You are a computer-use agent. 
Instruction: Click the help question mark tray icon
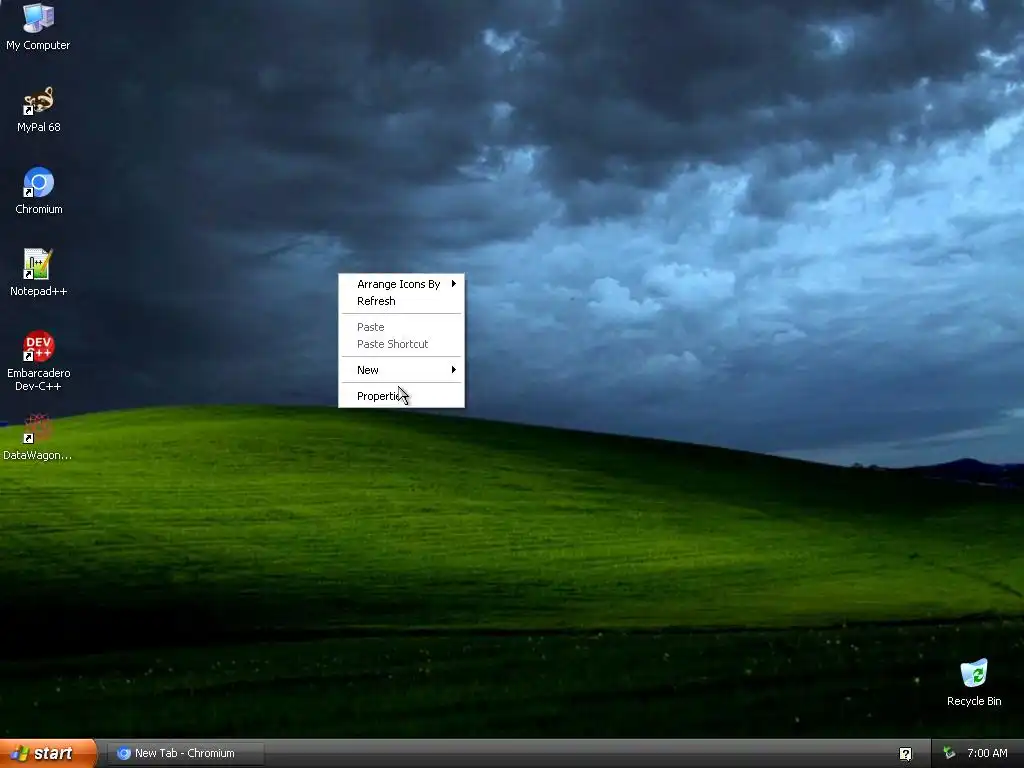[x=905, y=754]
